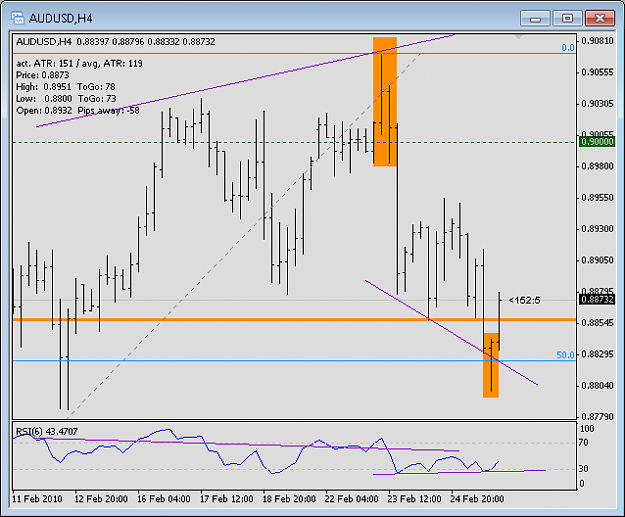Click the 22 Feb 04:00 time label
Screen dimensions: 625x517
(352, 499)
